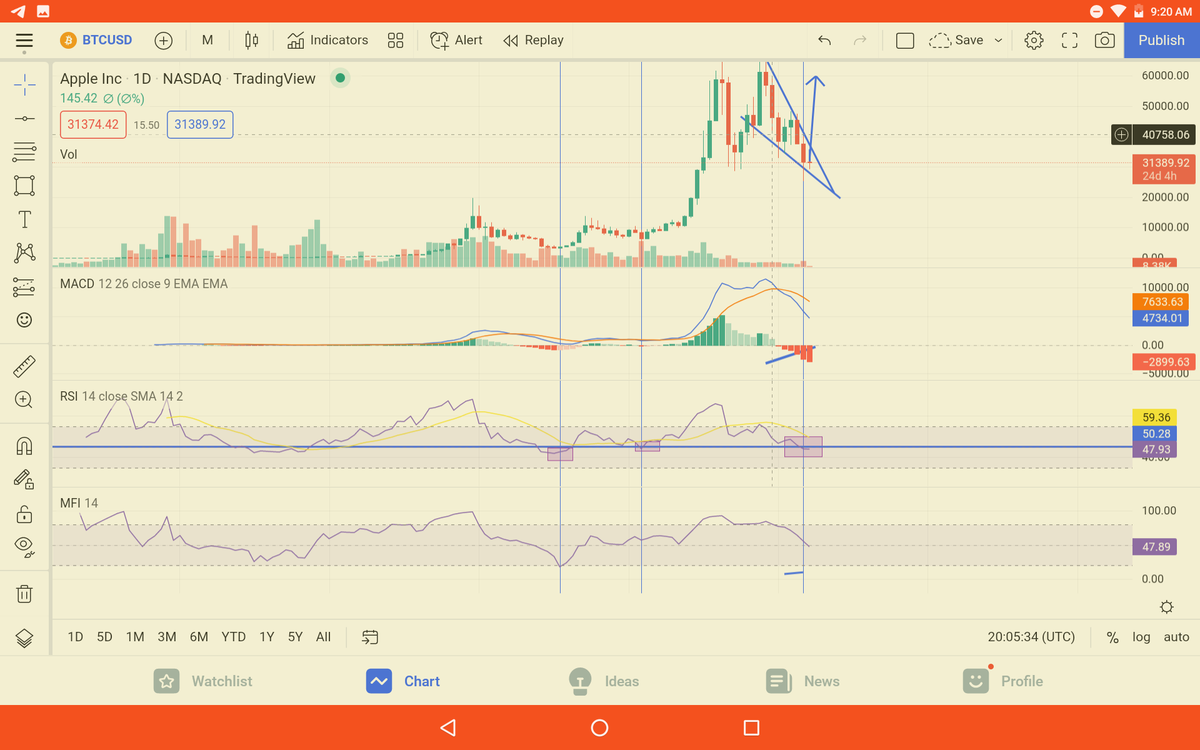The image size is (1200, 750).
Task: Tap the Android recent apps button
Action: tap(752, 727)
